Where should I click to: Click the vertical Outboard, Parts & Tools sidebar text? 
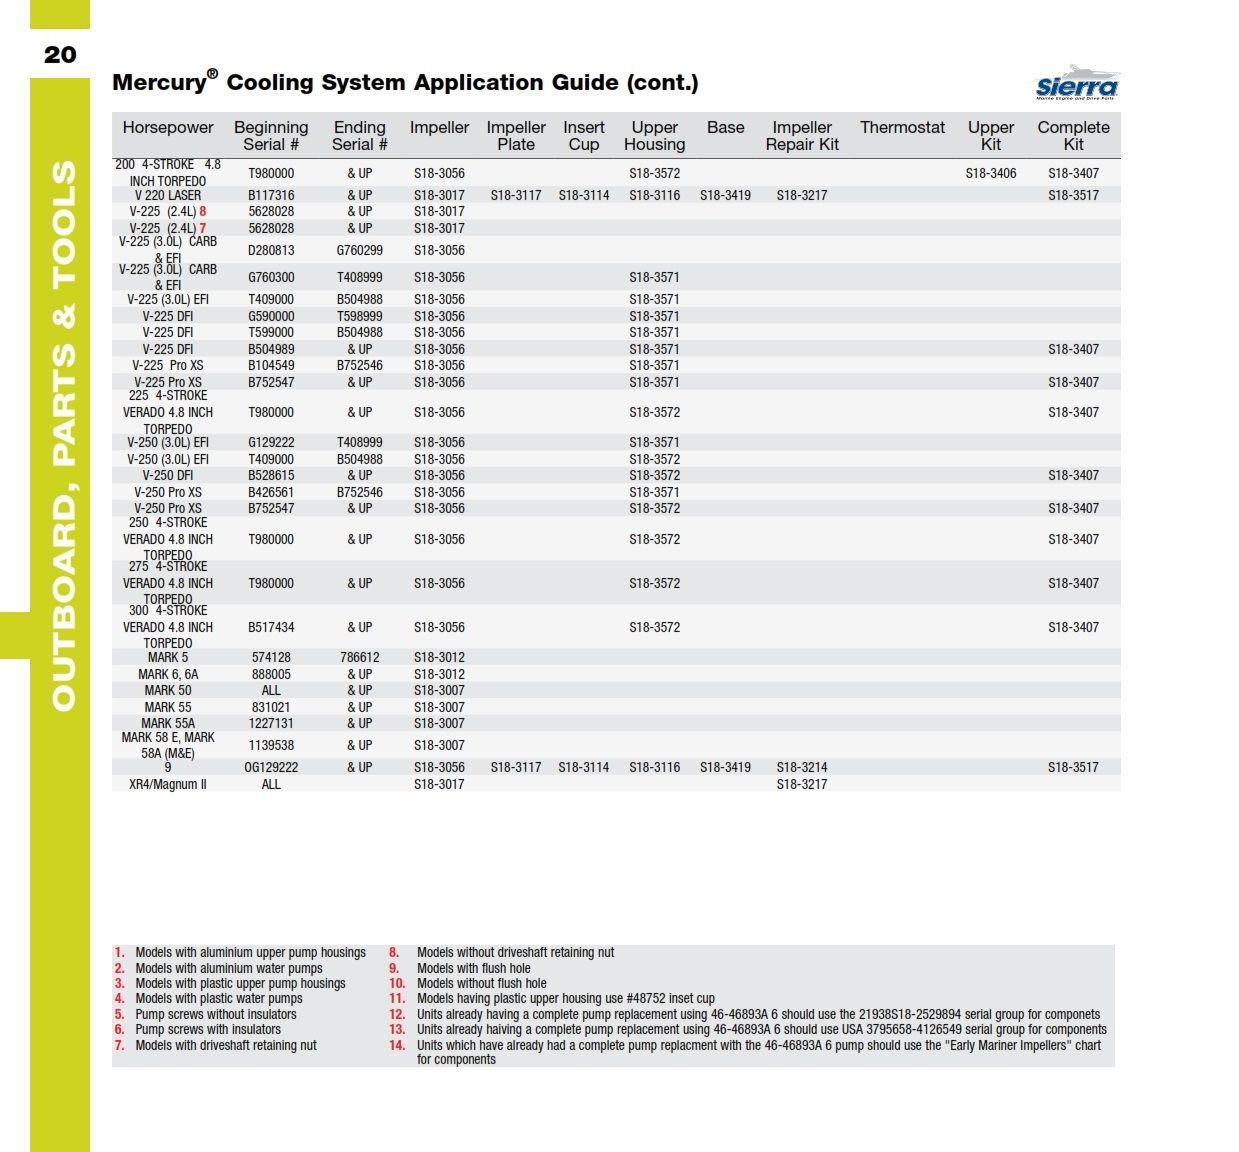(x=62, y=435)
